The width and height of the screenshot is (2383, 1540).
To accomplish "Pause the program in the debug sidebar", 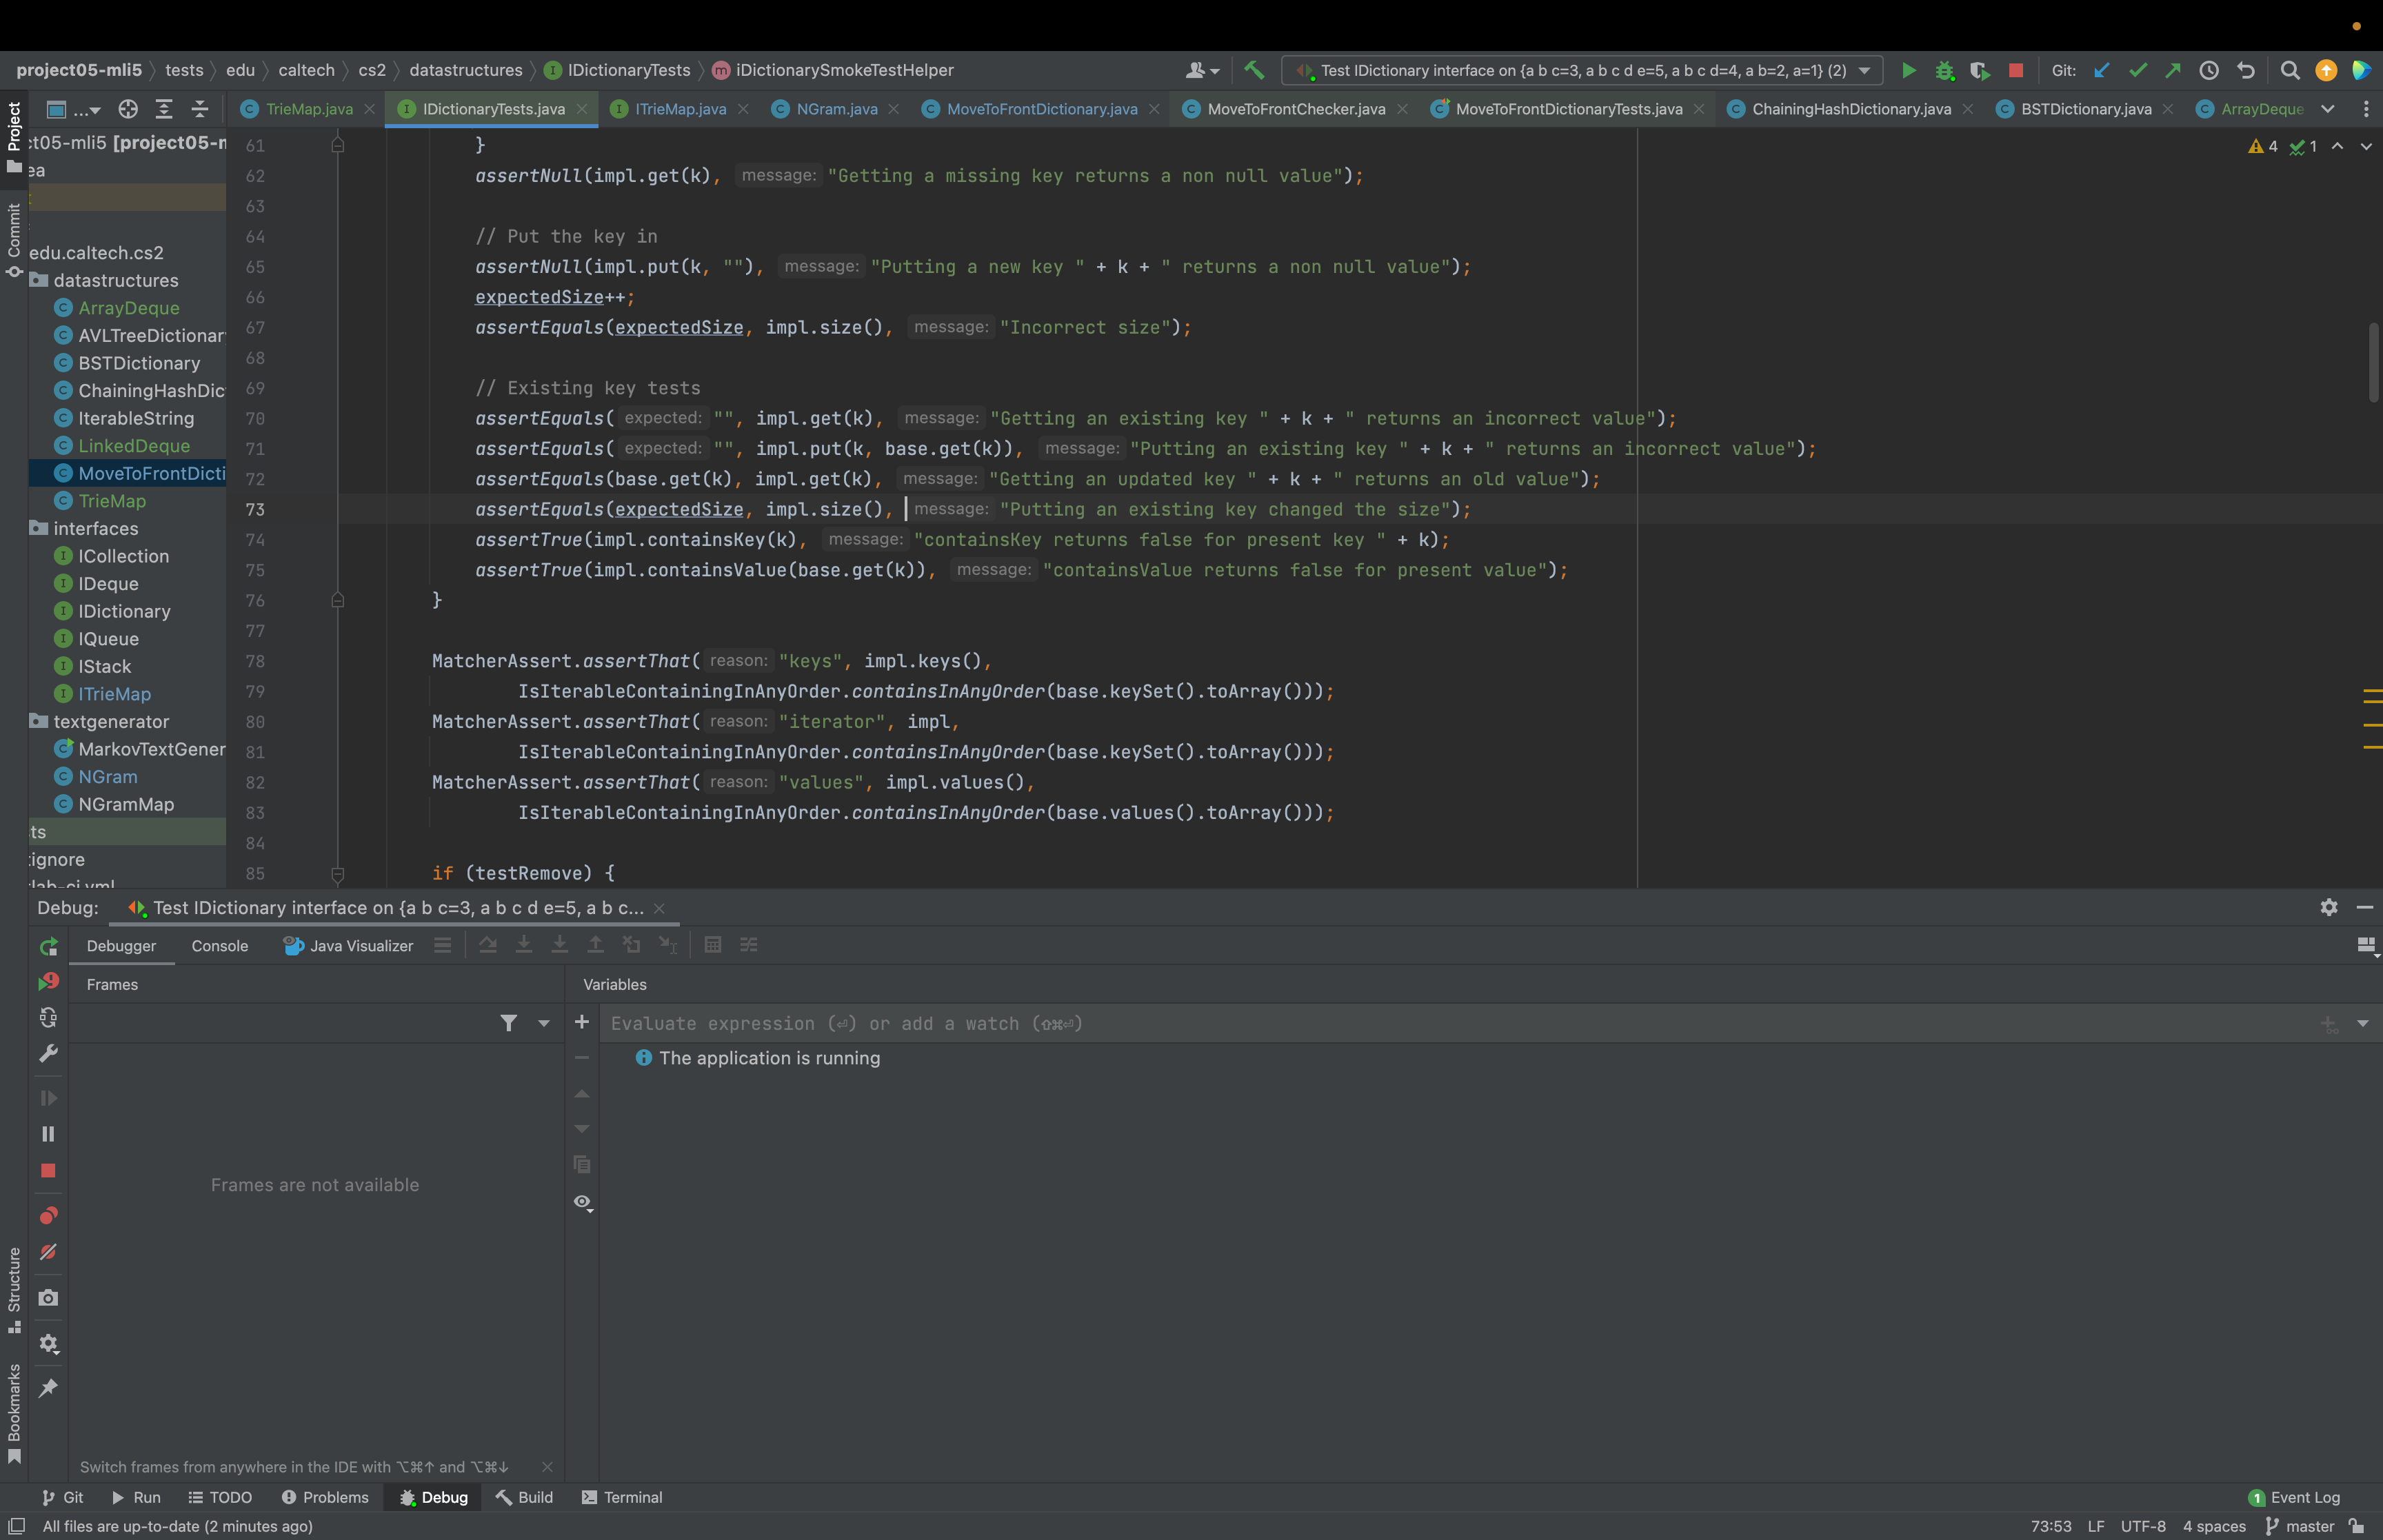I will [x=48, y=1134].
